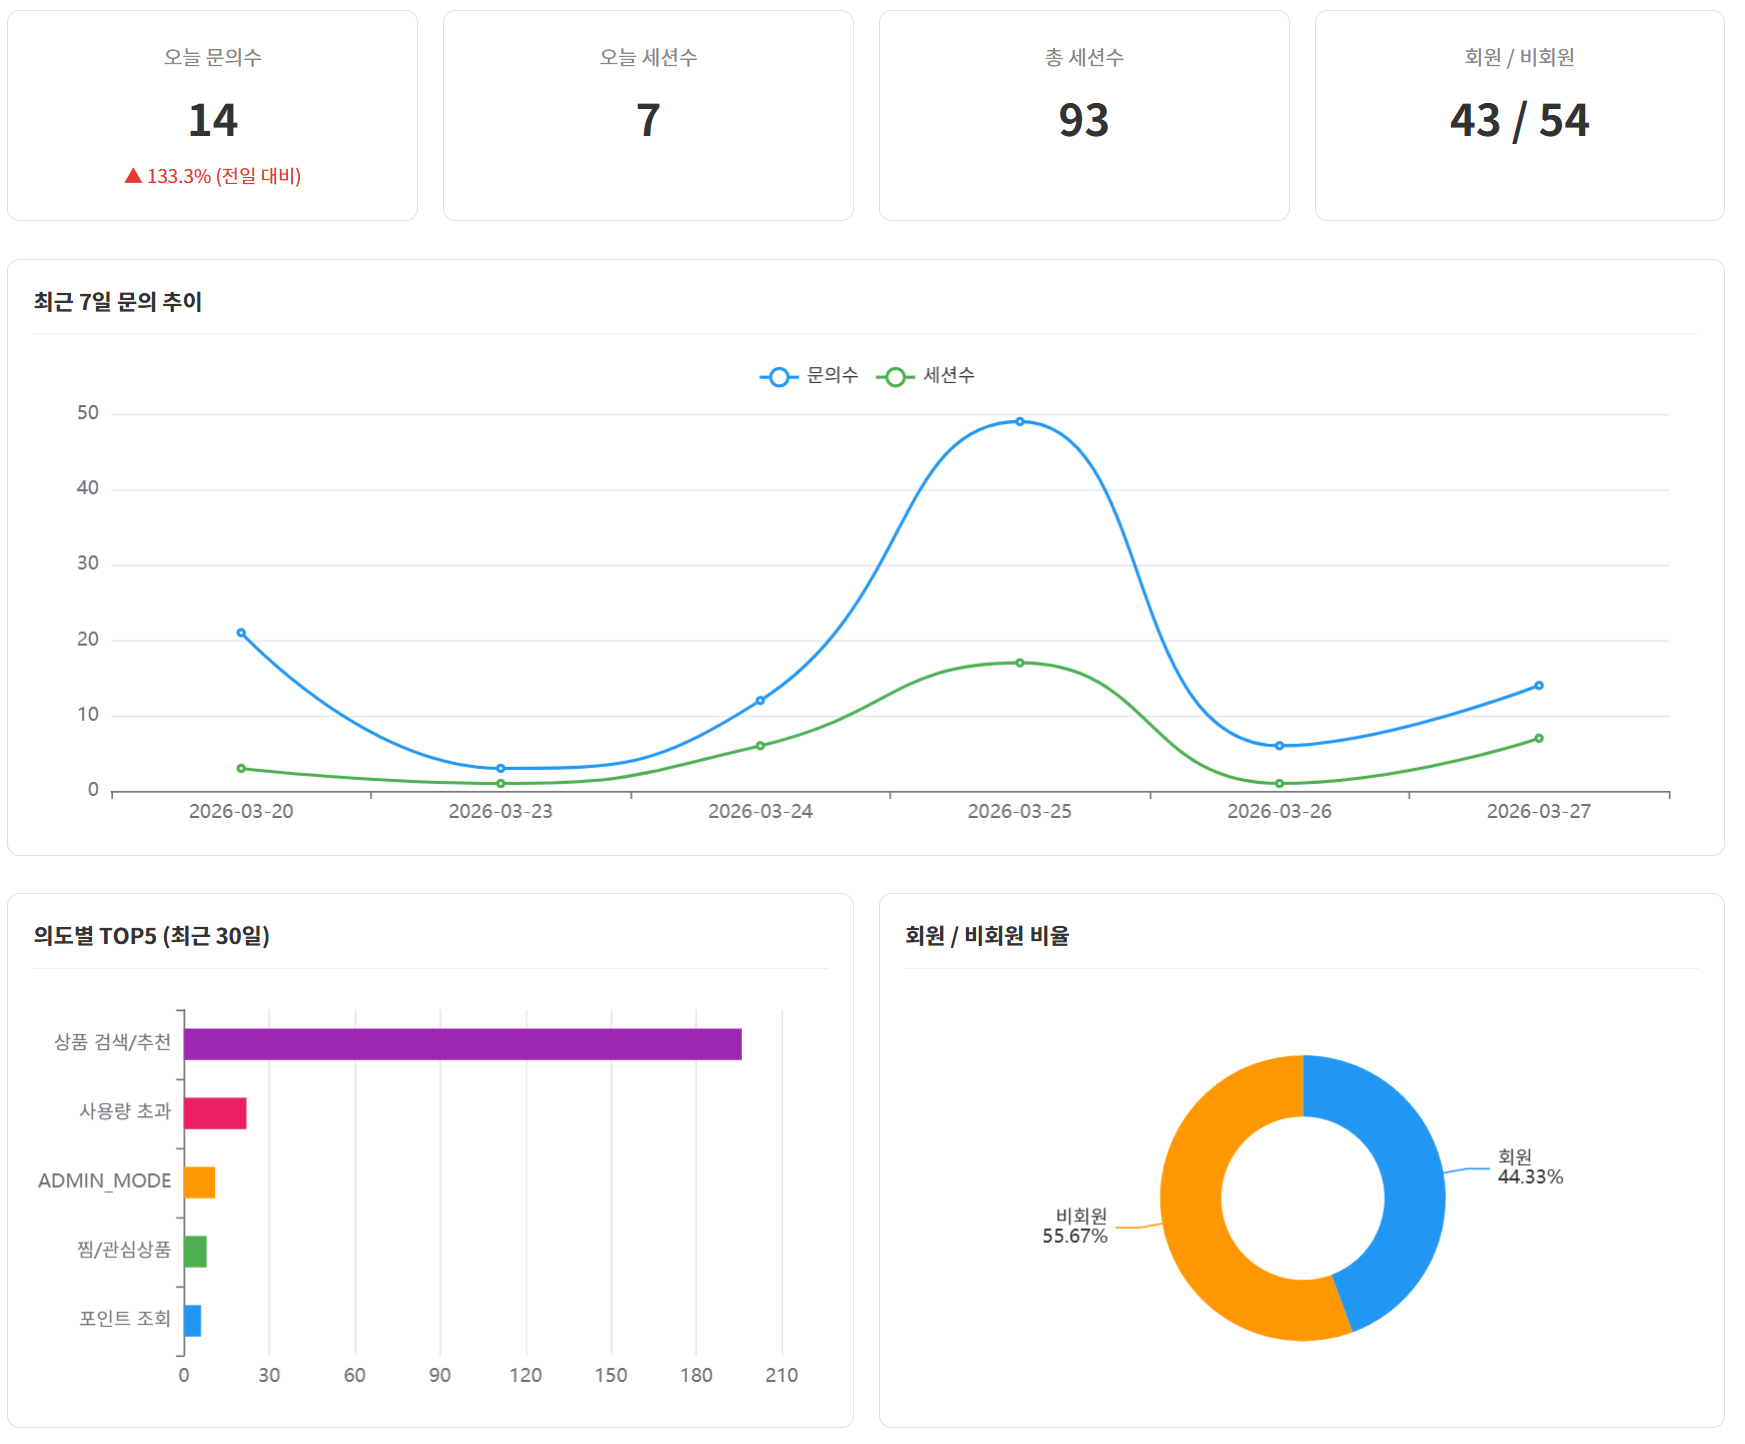Select the 세션수 data point on 2026-03-25
Viewport: 1745px width, 1444px height.
click(x=1019, y=663)
